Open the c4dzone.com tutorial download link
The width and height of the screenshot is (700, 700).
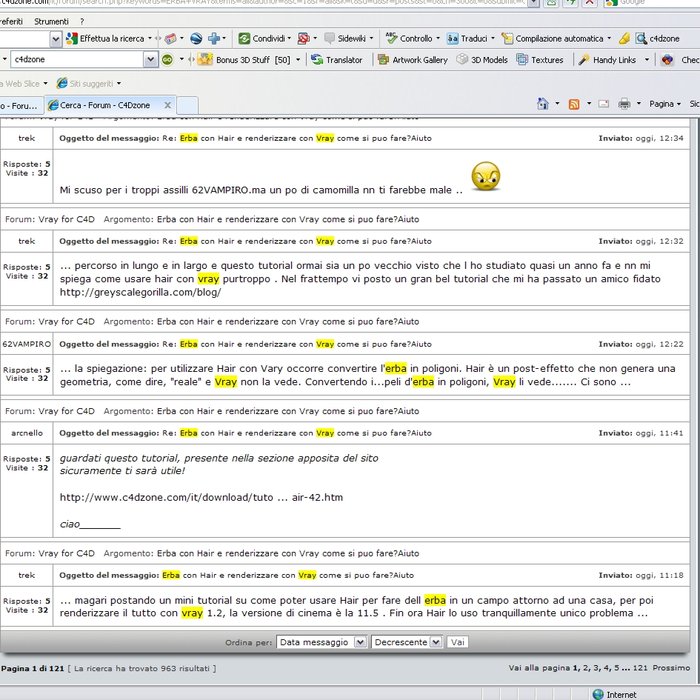pyautogui.click(x=201, y=497)
